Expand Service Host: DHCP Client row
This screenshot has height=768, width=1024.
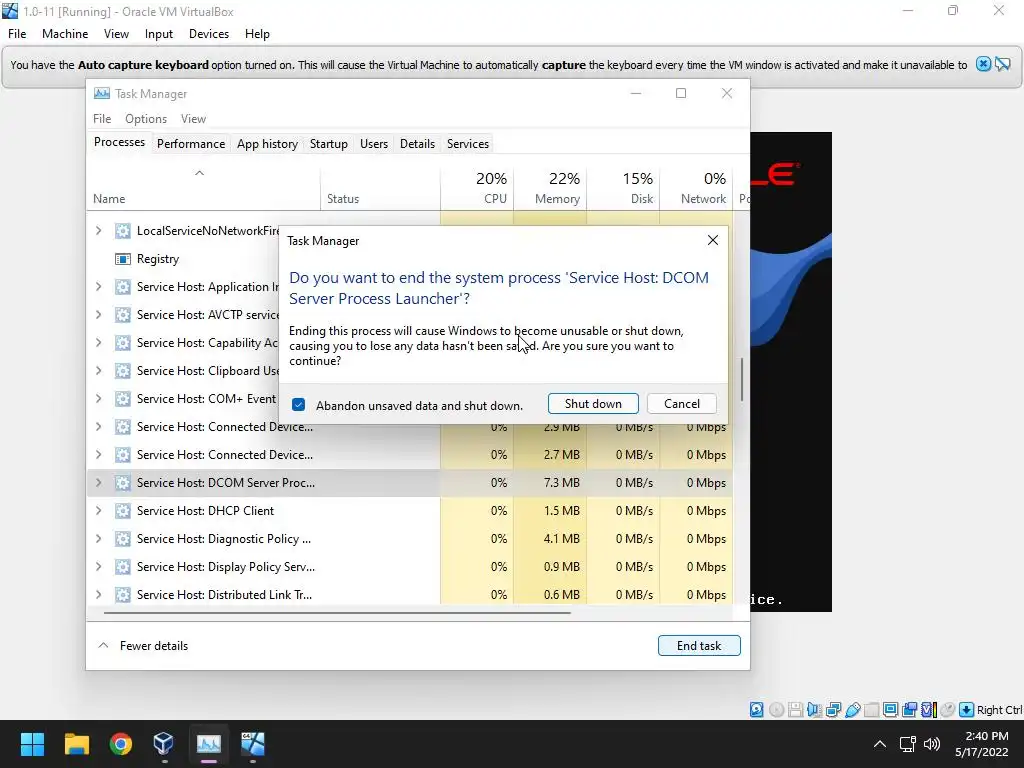[99, 511]
